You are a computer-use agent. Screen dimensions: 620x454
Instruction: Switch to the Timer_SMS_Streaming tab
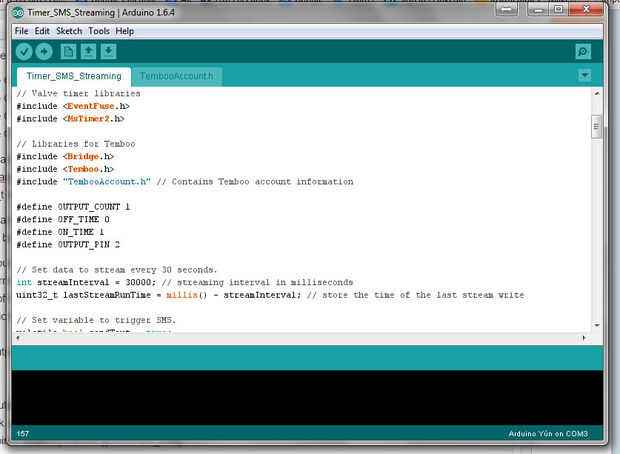coord(74,76)
